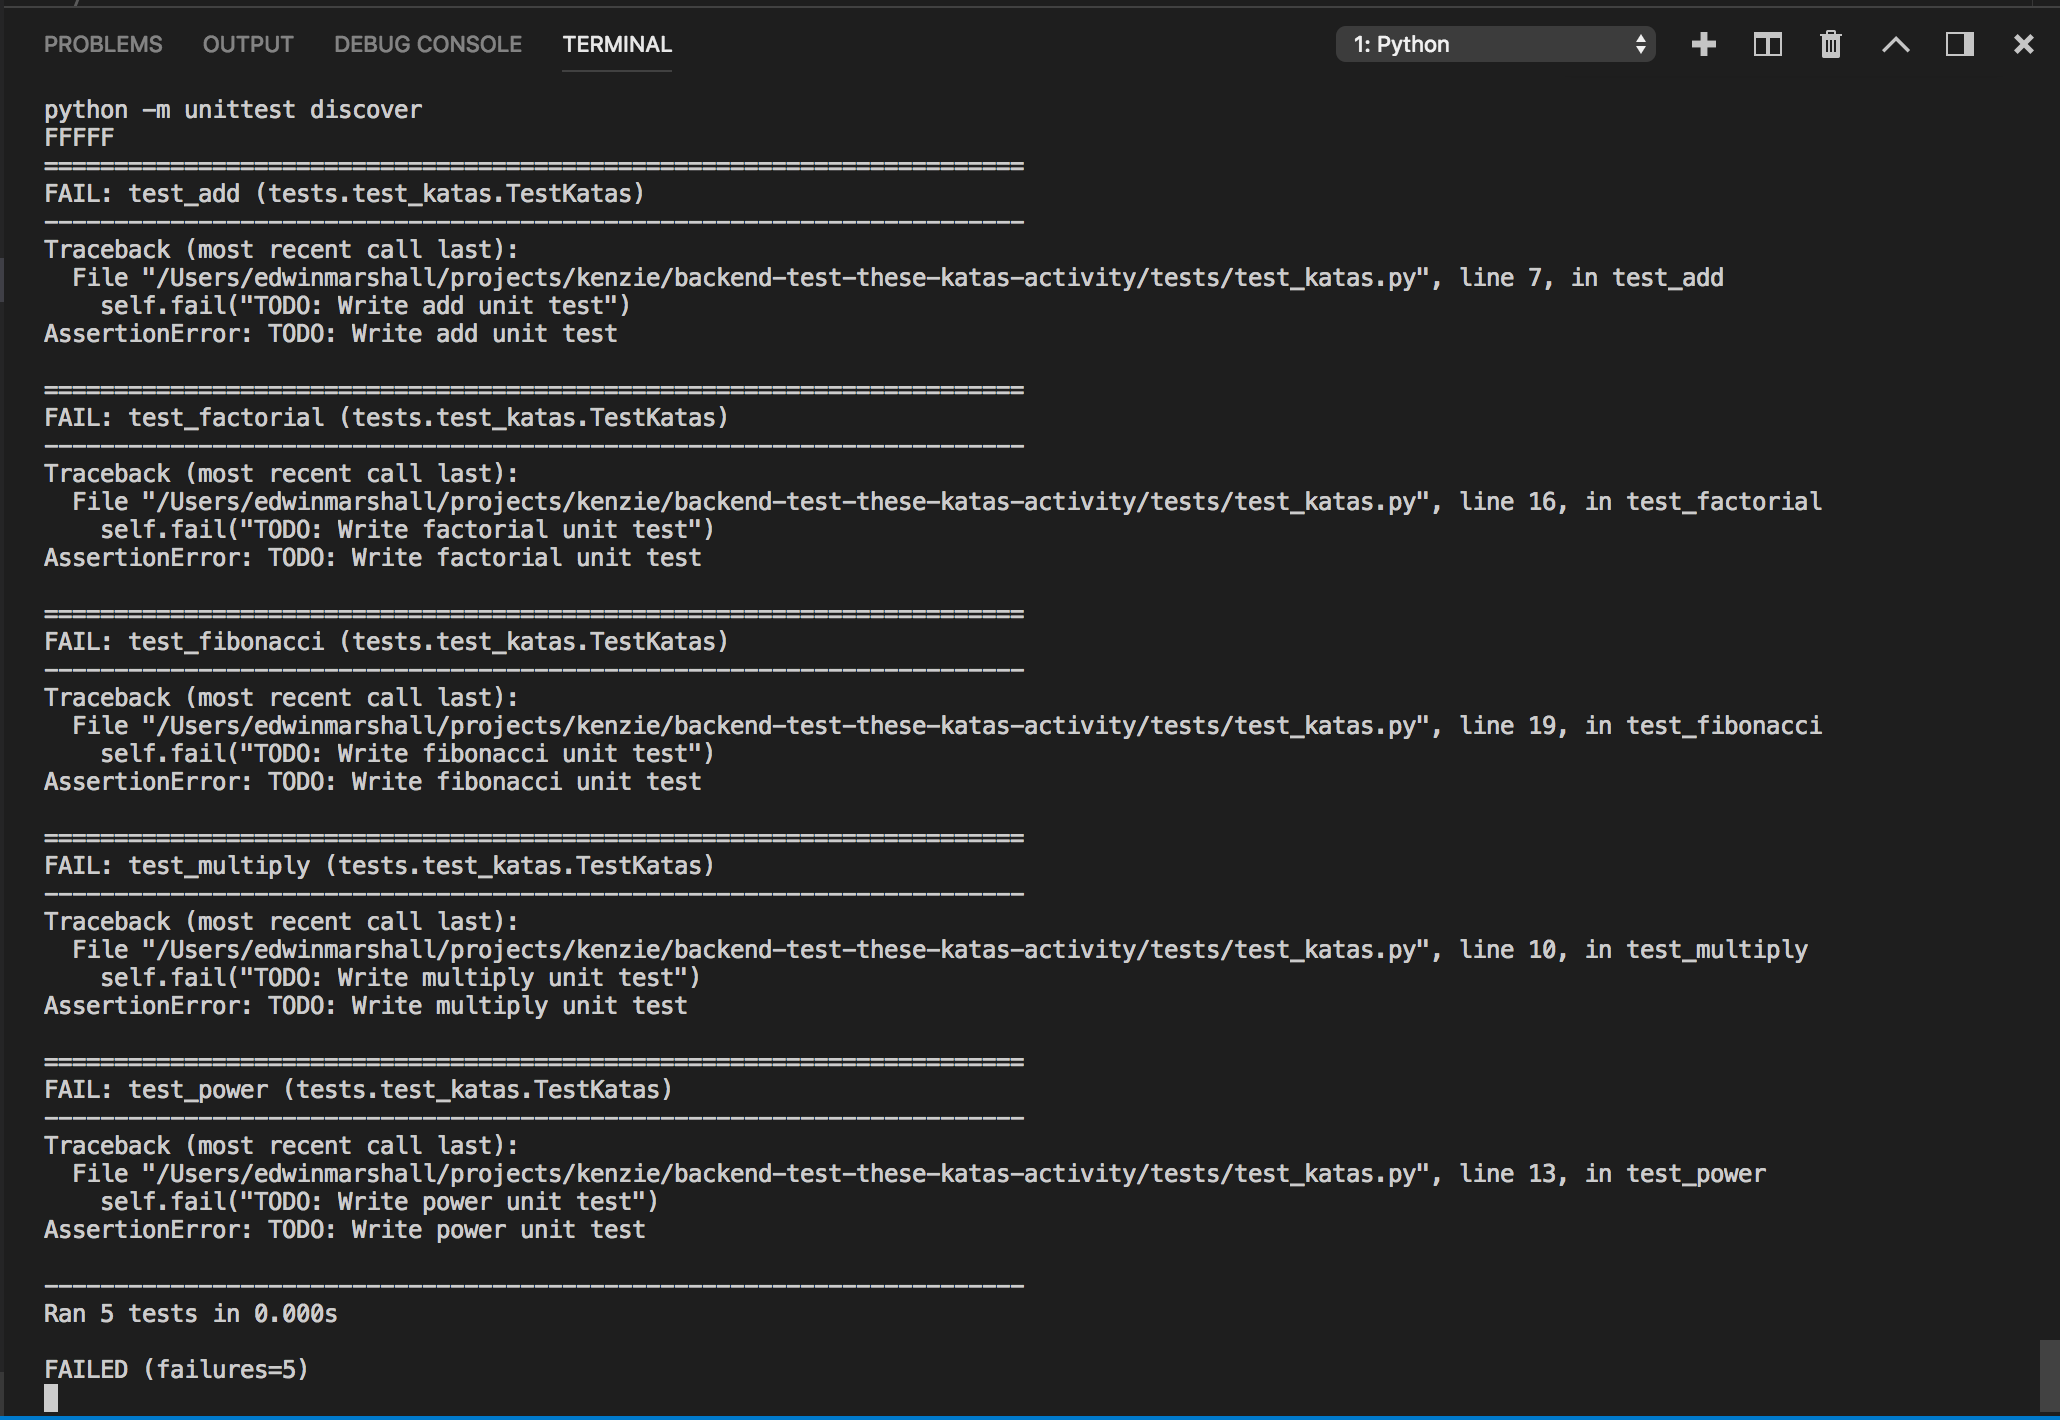This screenshot has width=2060, height=1420.
Task: Click the 'python -m unittest discover' command line
Action: coord(233,110)
